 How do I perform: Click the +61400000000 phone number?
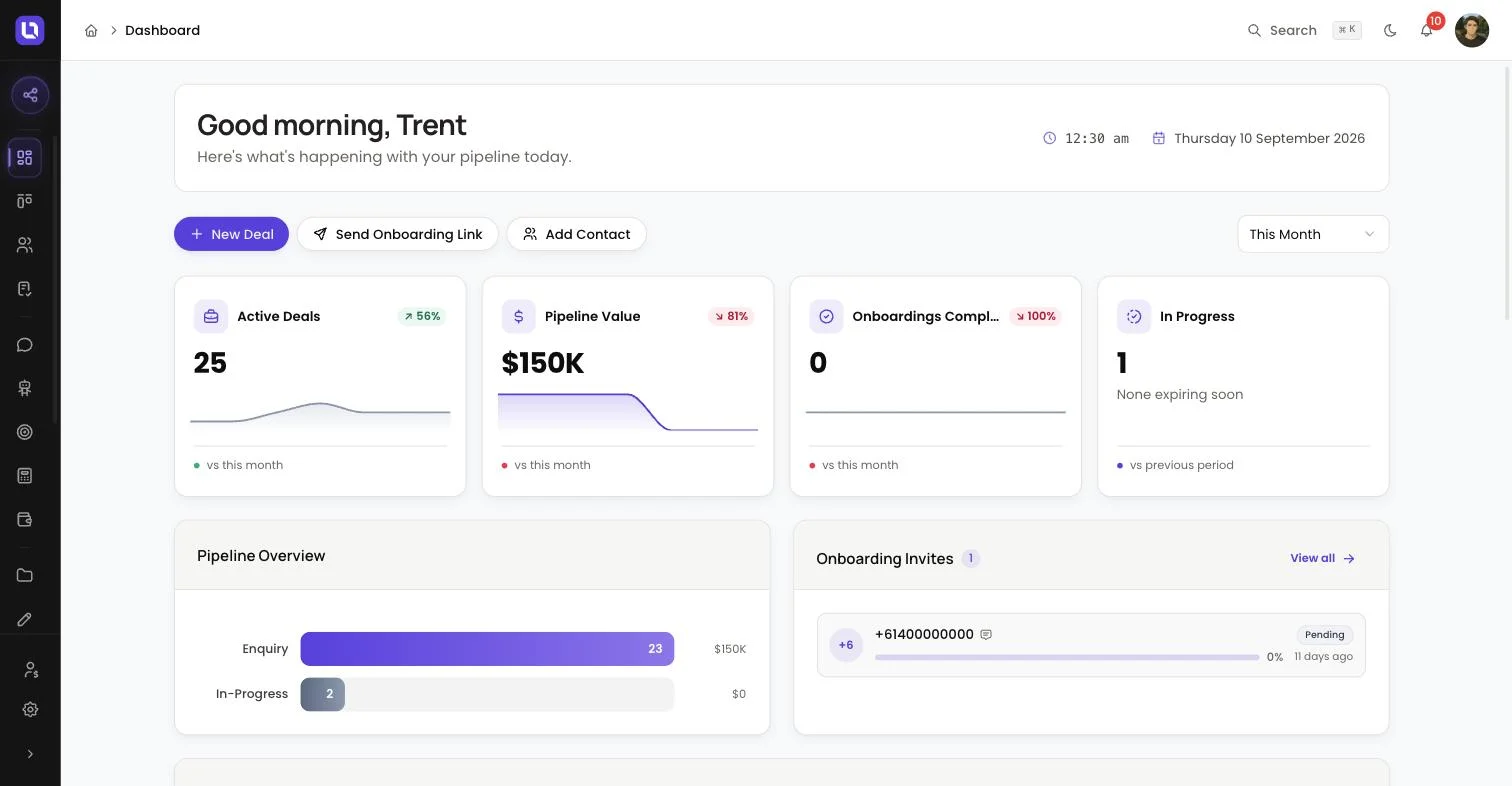click(924, 634)
